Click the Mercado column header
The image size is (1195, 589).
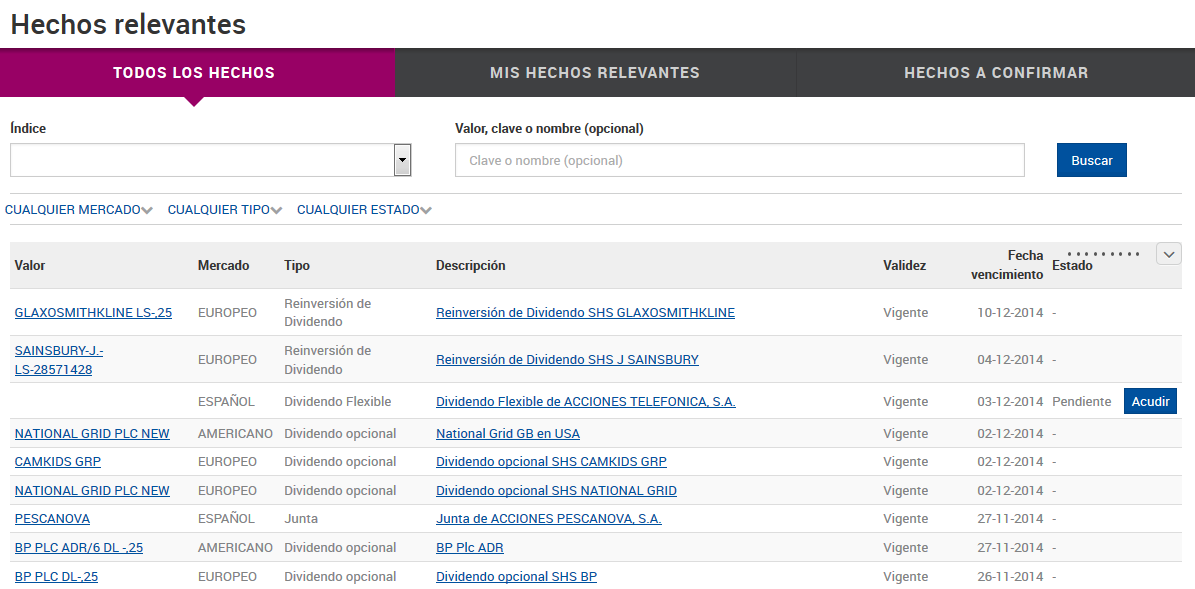point(223,265)
